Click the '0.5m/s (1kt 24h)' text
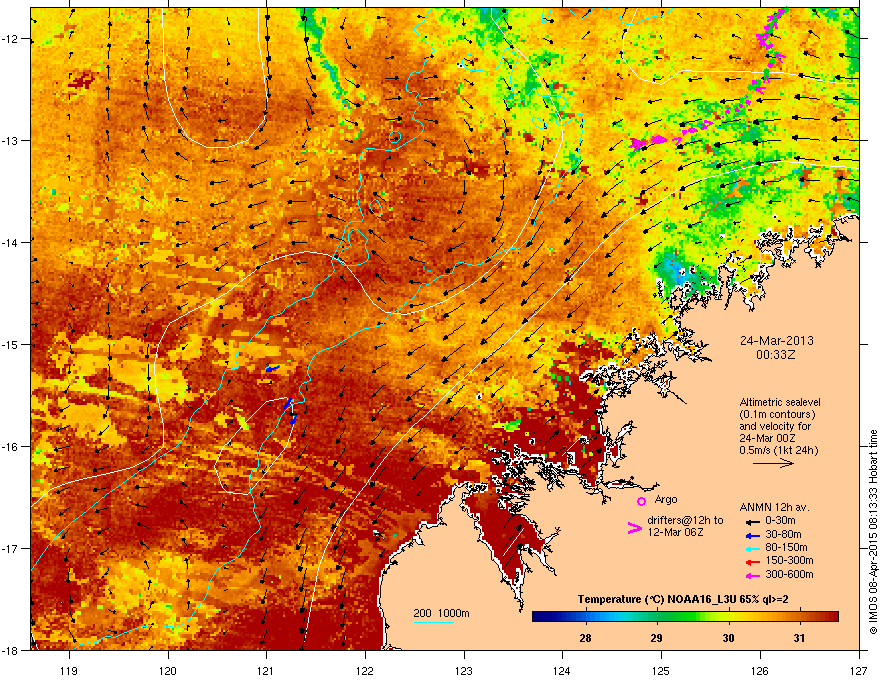Image resolution: width=880 pixels, height=680 pixels. click(x=779, y=451)
